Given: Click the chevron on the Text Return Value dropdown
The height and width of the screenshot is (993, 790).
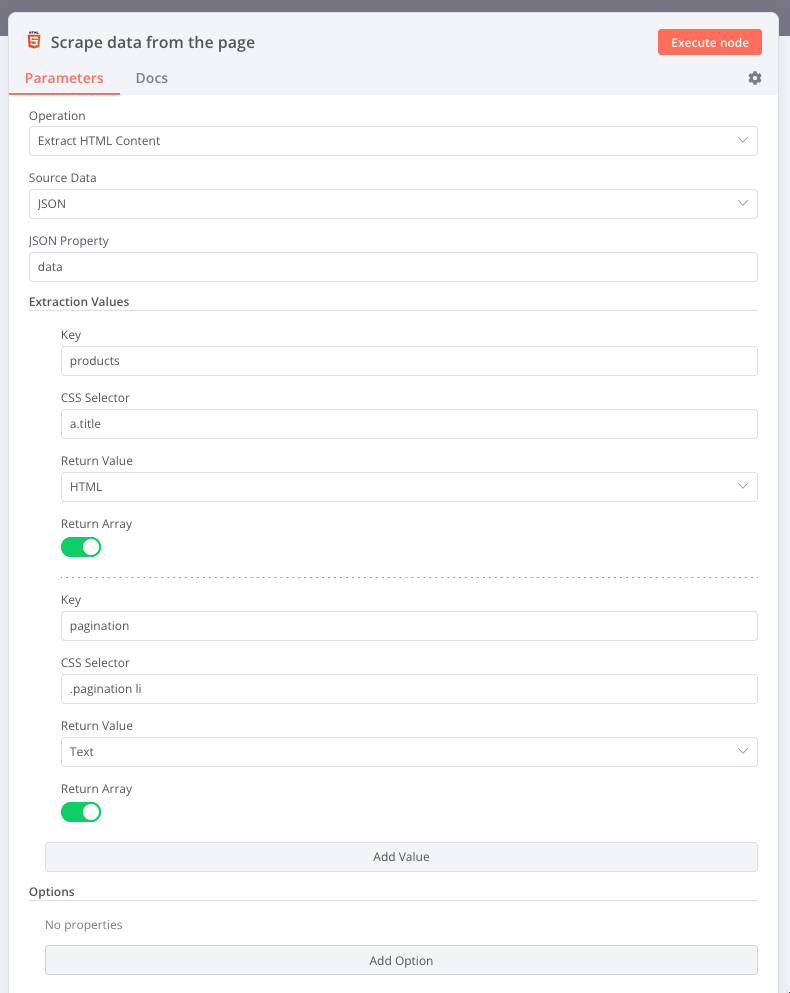Looking at the screenshot, I should (743, 751).
